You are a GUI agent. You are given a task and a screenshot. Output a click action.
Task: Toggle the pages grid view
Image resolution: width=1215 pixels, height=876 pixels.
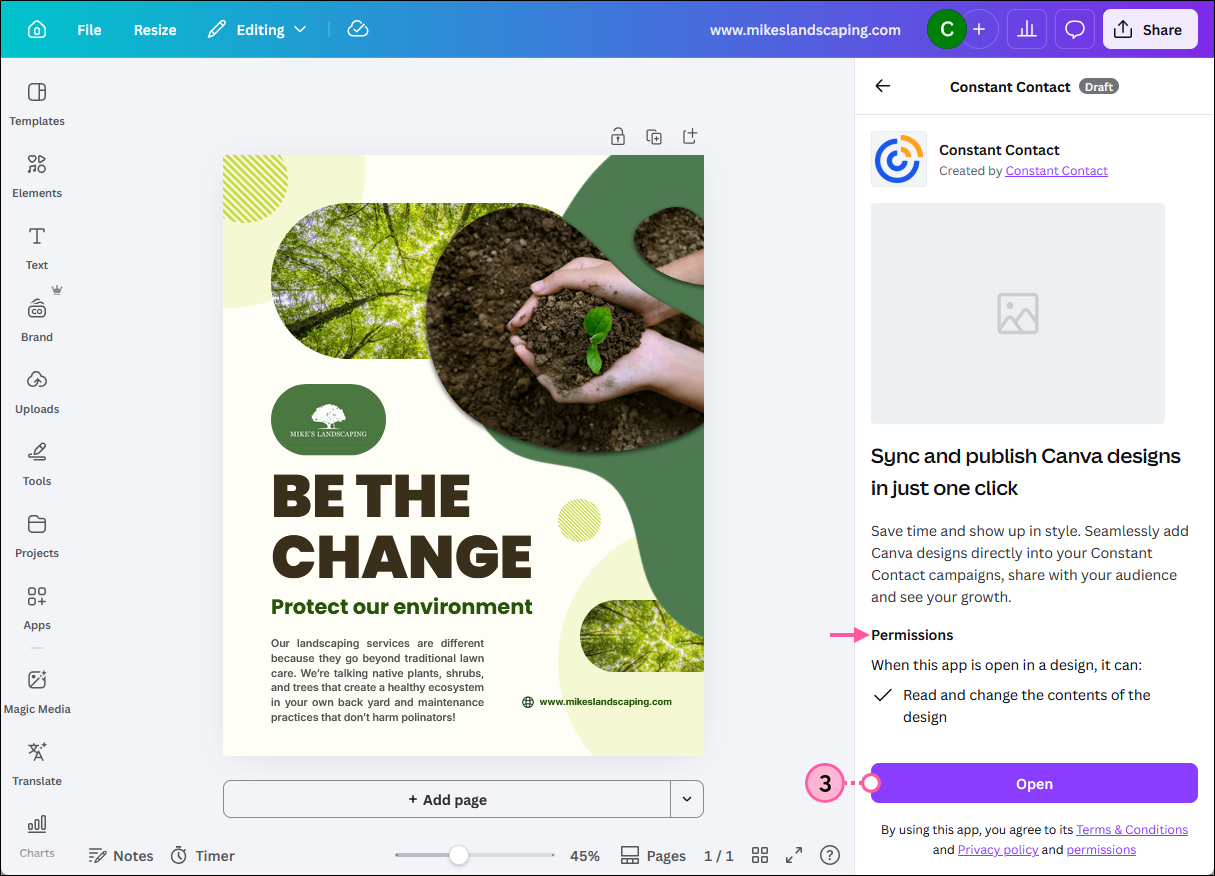coord(760,855)
